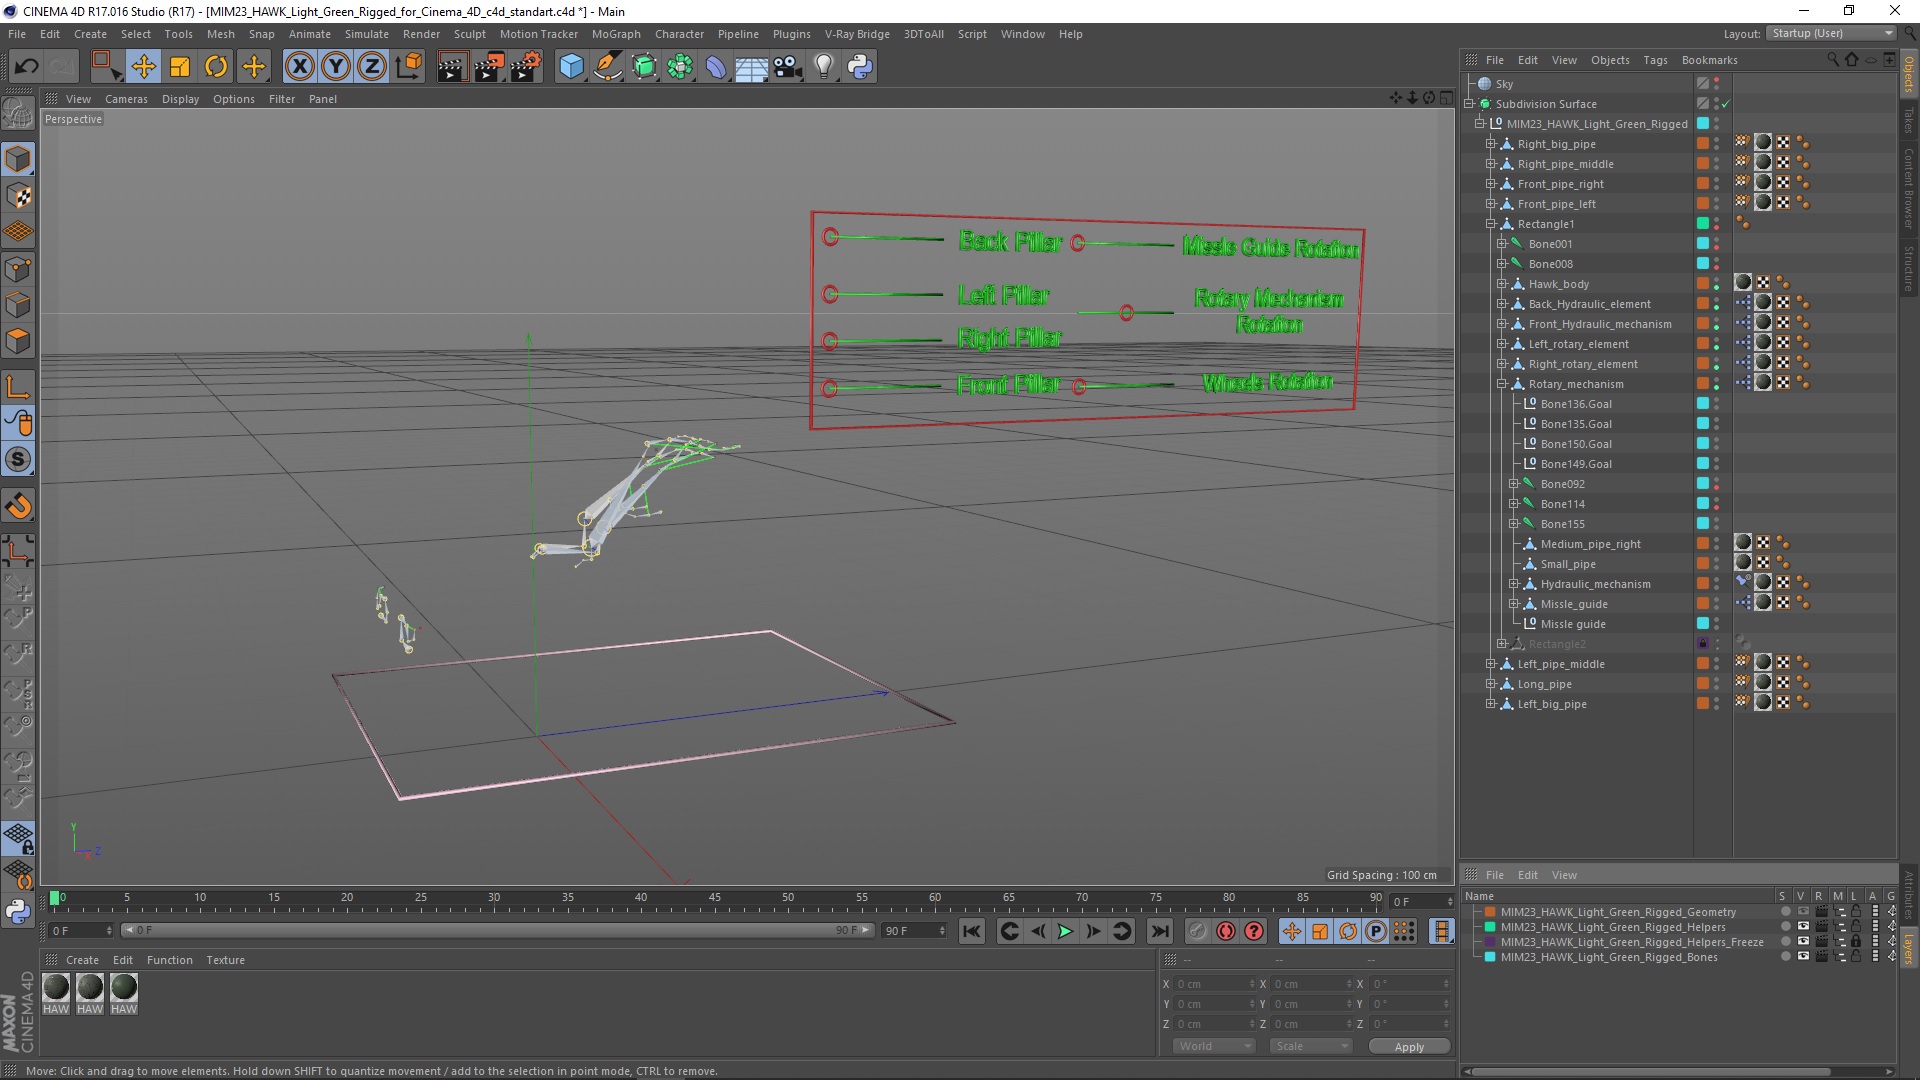
Task: Toggle visibility dots of Hawk_body
Action: click(x=1717, y=284)
